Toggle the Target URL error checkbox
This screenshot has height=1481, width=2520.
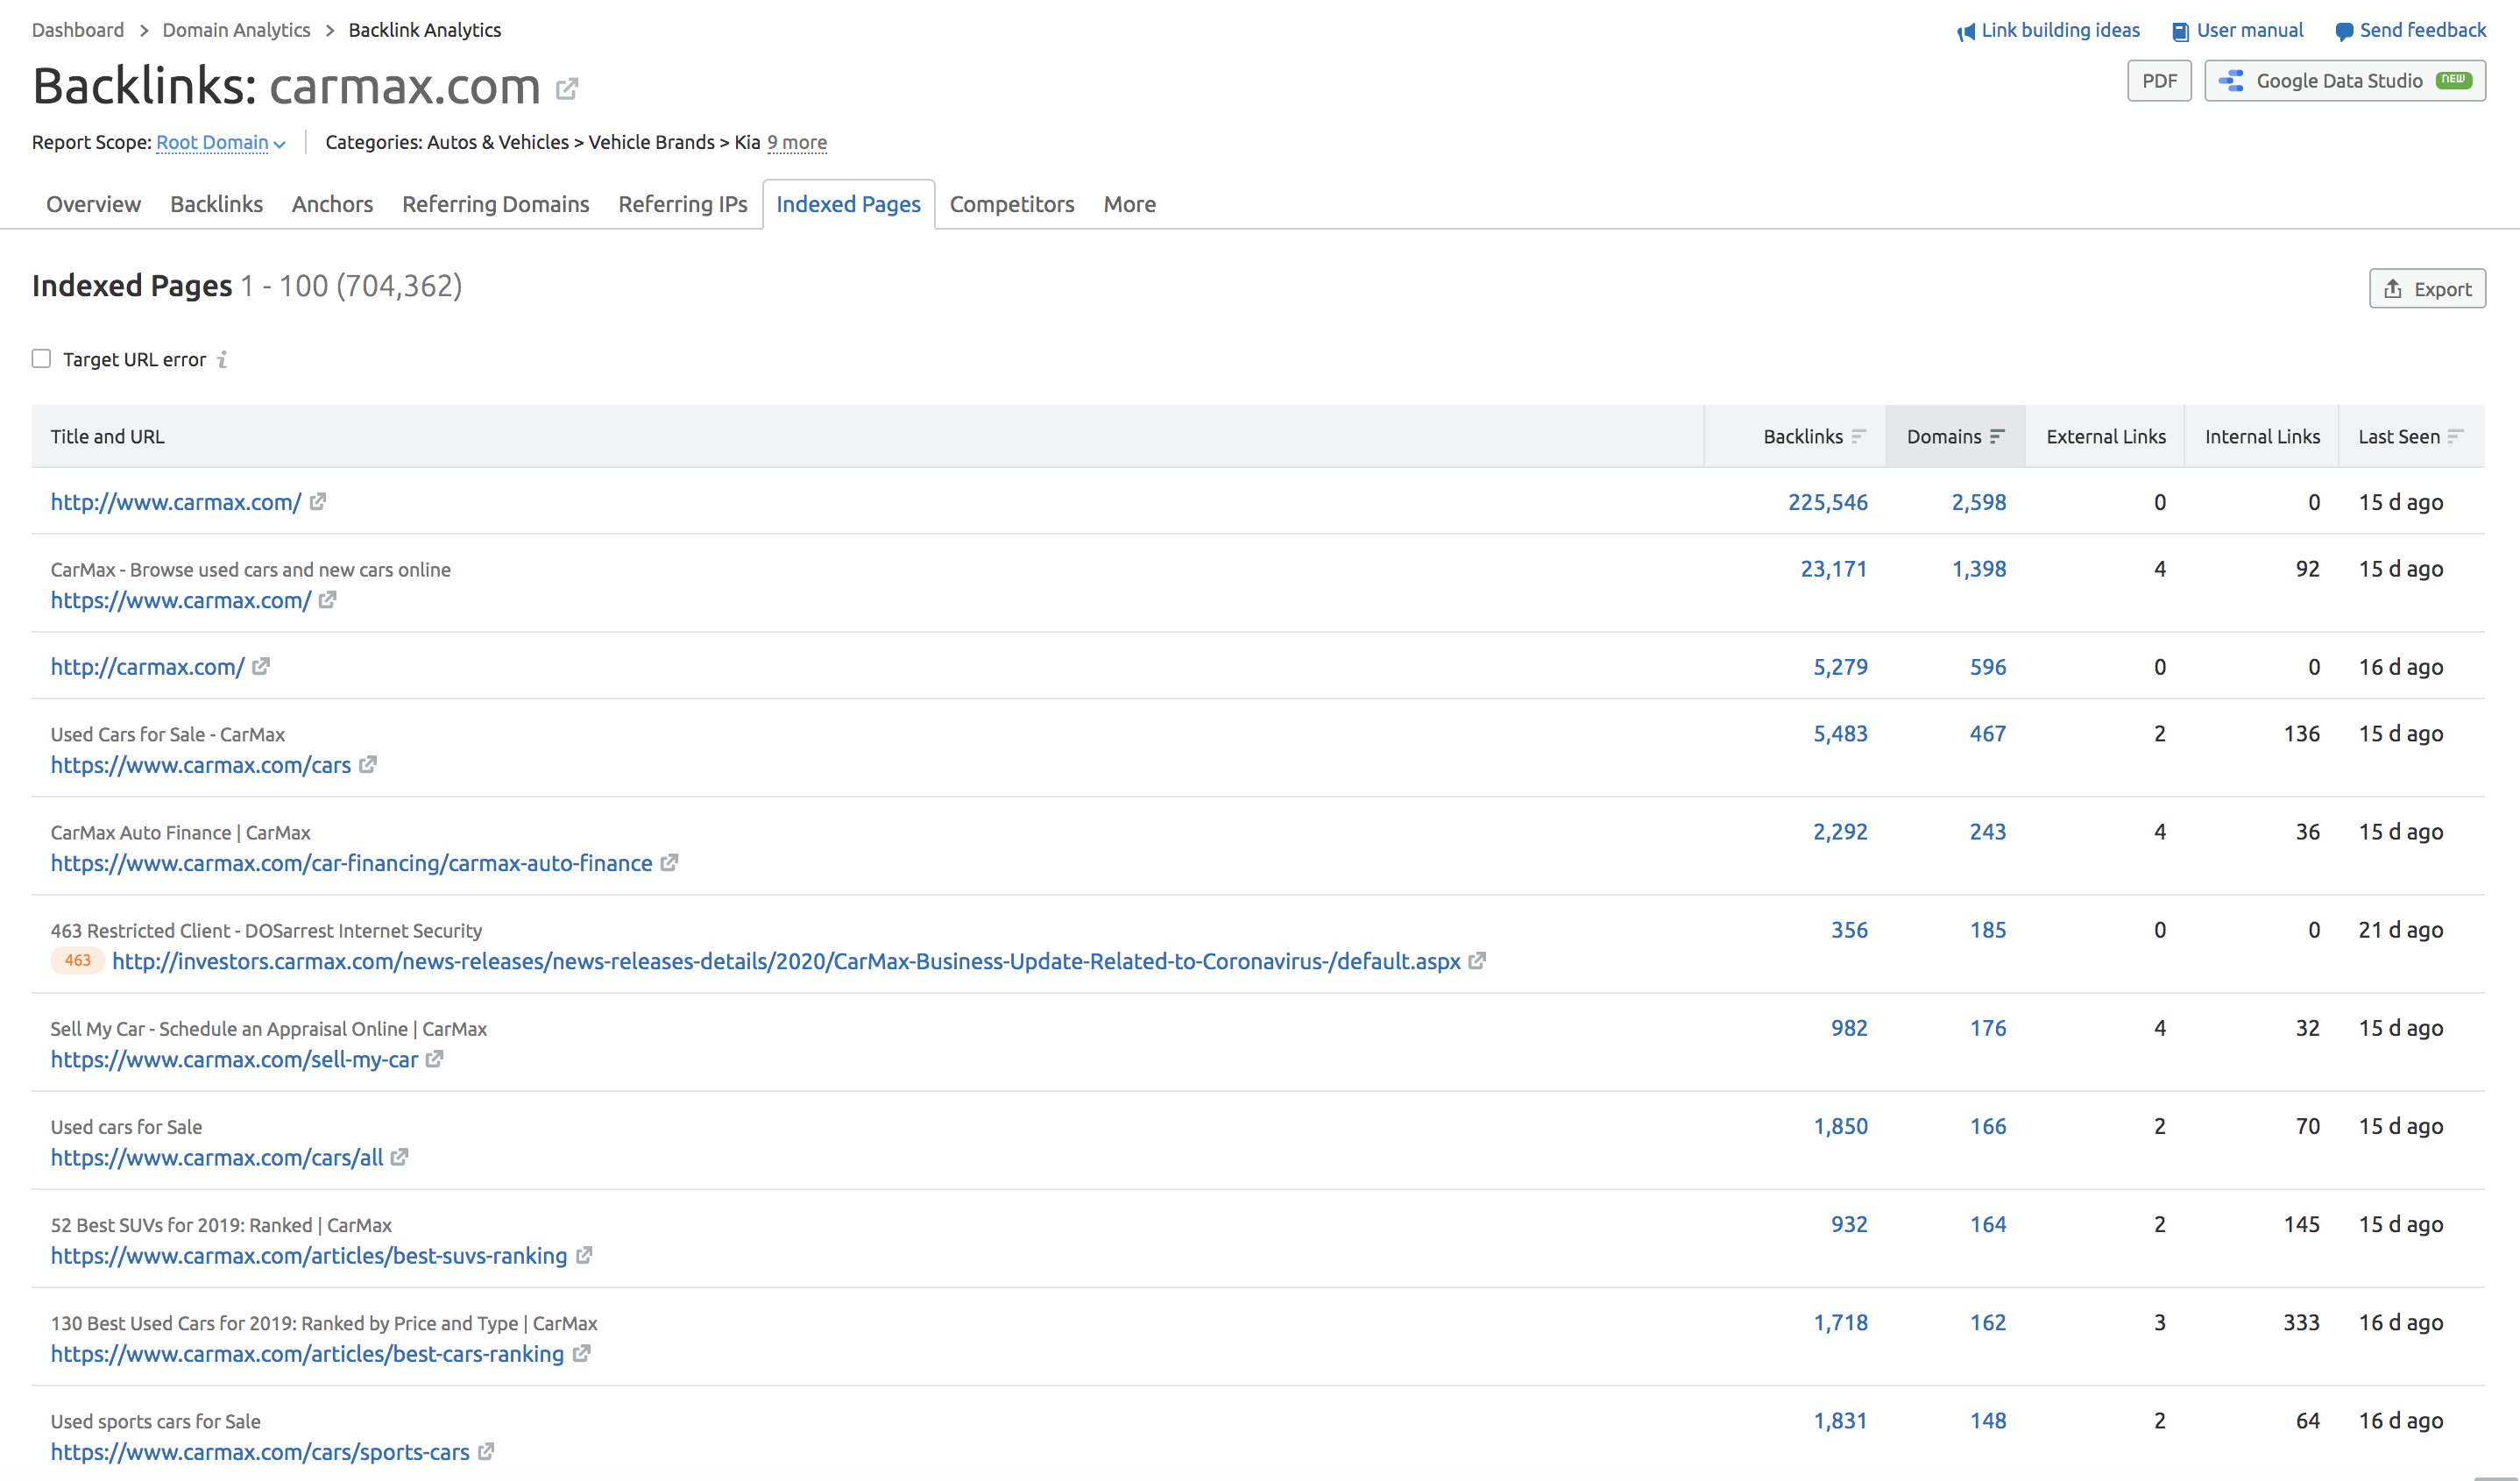(39, 358)
